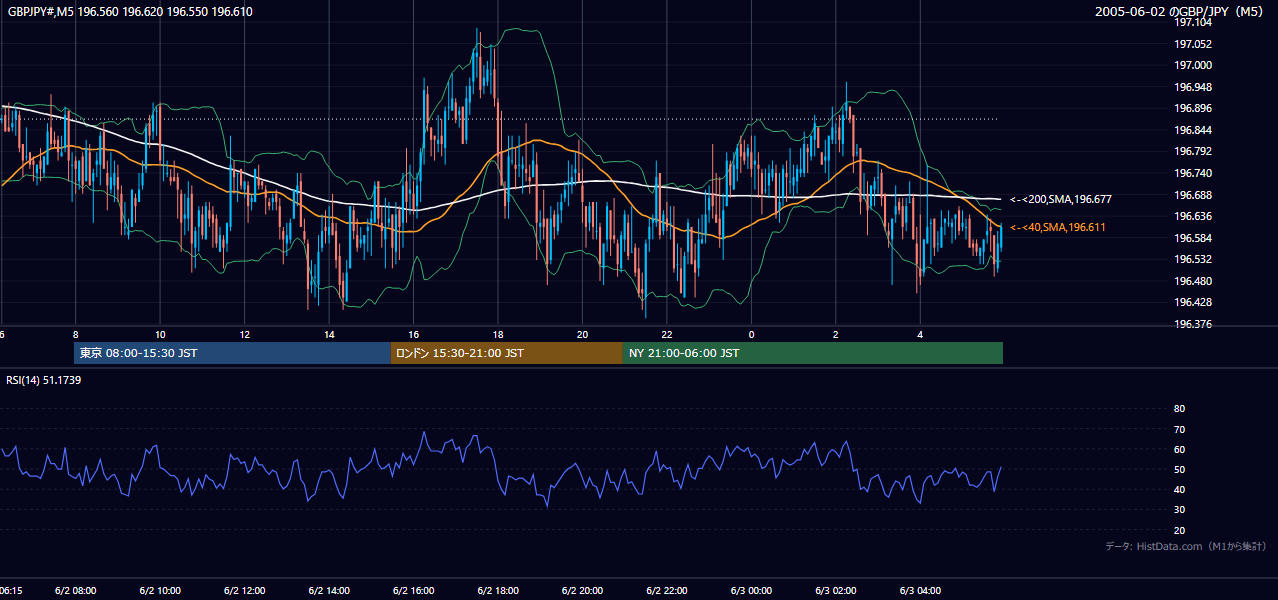Select the NY 21:00-06:00 JST session bar
1278x600 pixels.
tap(813, 353)
